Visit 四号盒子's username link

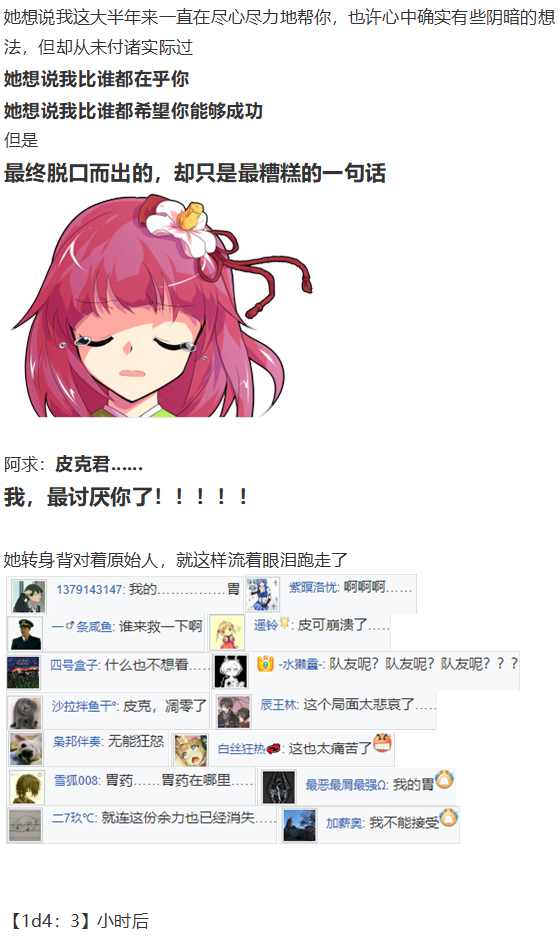(75, 664)
